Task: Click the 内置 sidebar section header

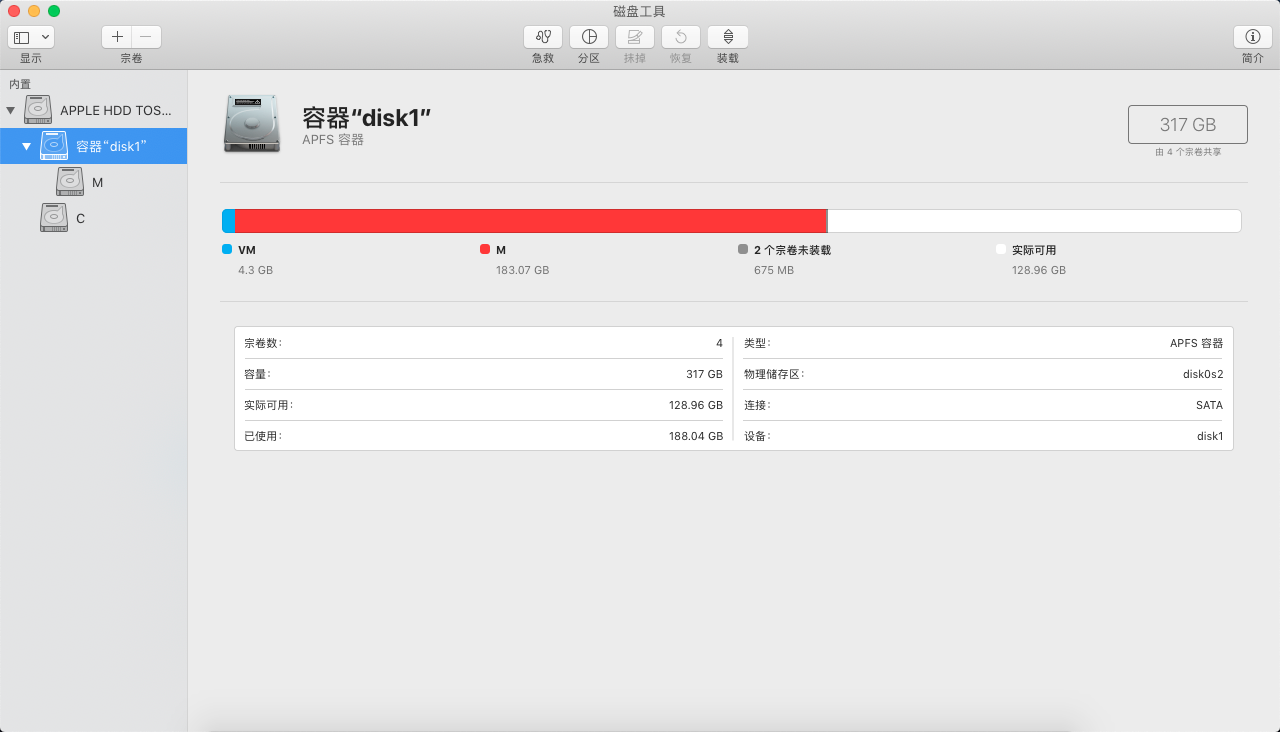Action: point(20,84)
